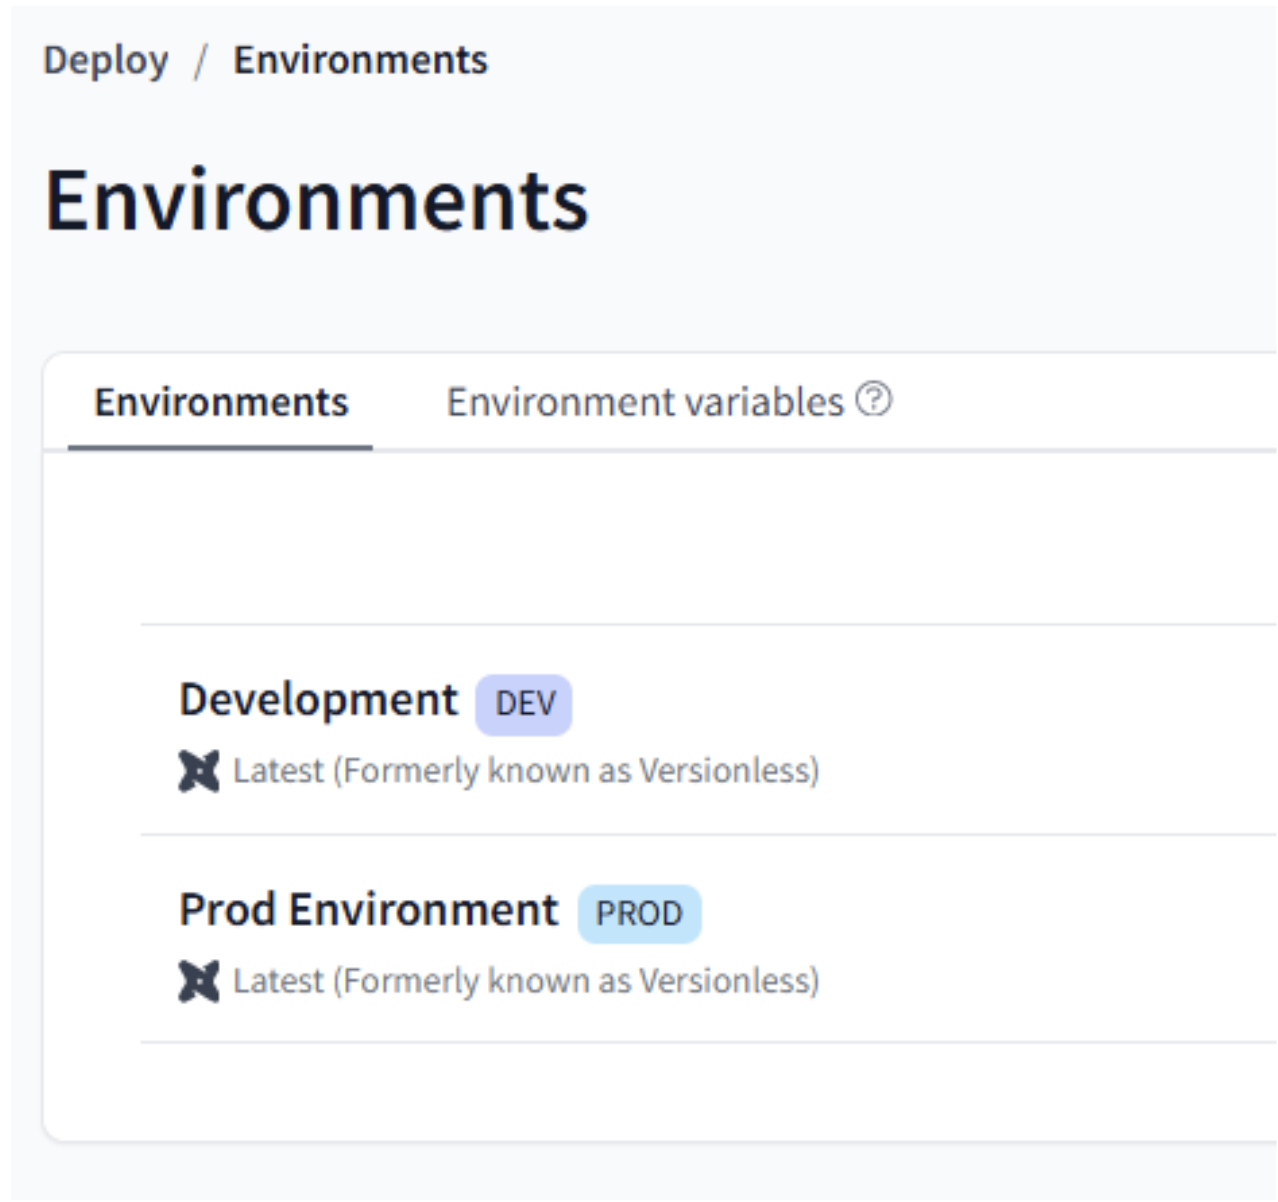Click the blank tab bar area right of the help icon
The width and height of the screenshot is (1278, 1202).
(x=1080, y=402)
